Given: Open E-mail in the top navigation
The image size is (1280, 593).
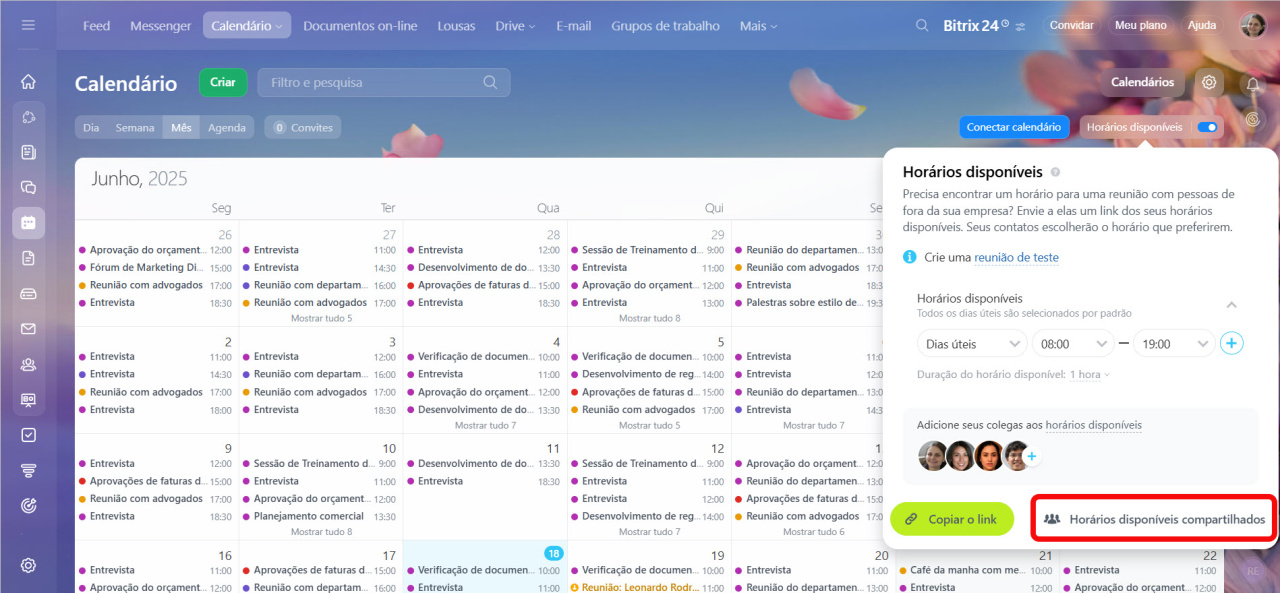Looking at the screenshot, I should [x=574, y=26].
